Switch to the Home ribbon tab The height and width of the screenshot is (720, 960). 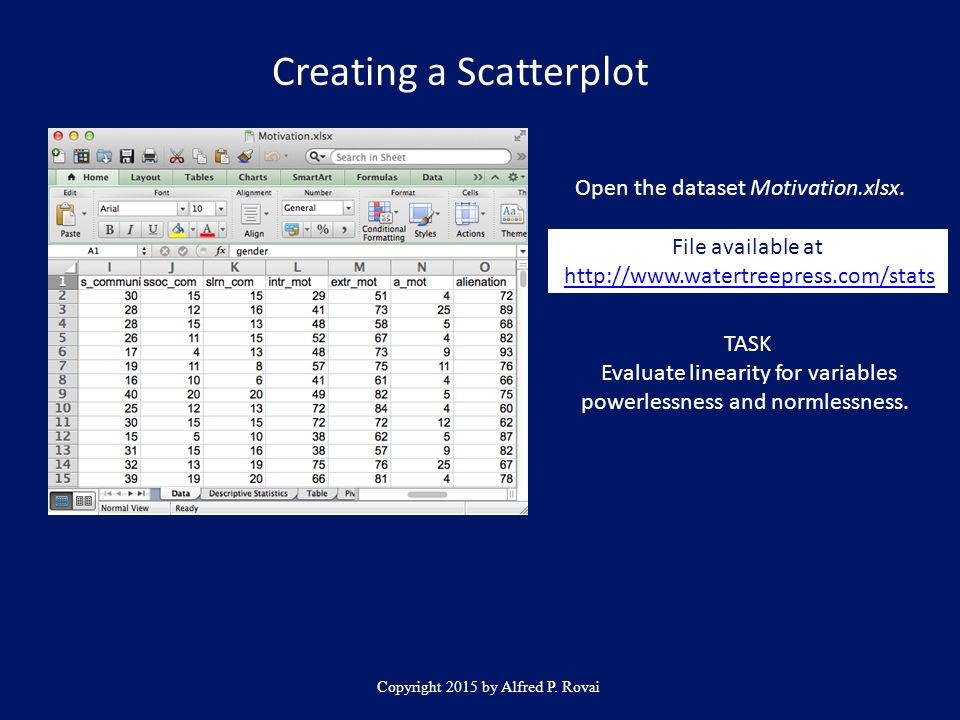88,177
